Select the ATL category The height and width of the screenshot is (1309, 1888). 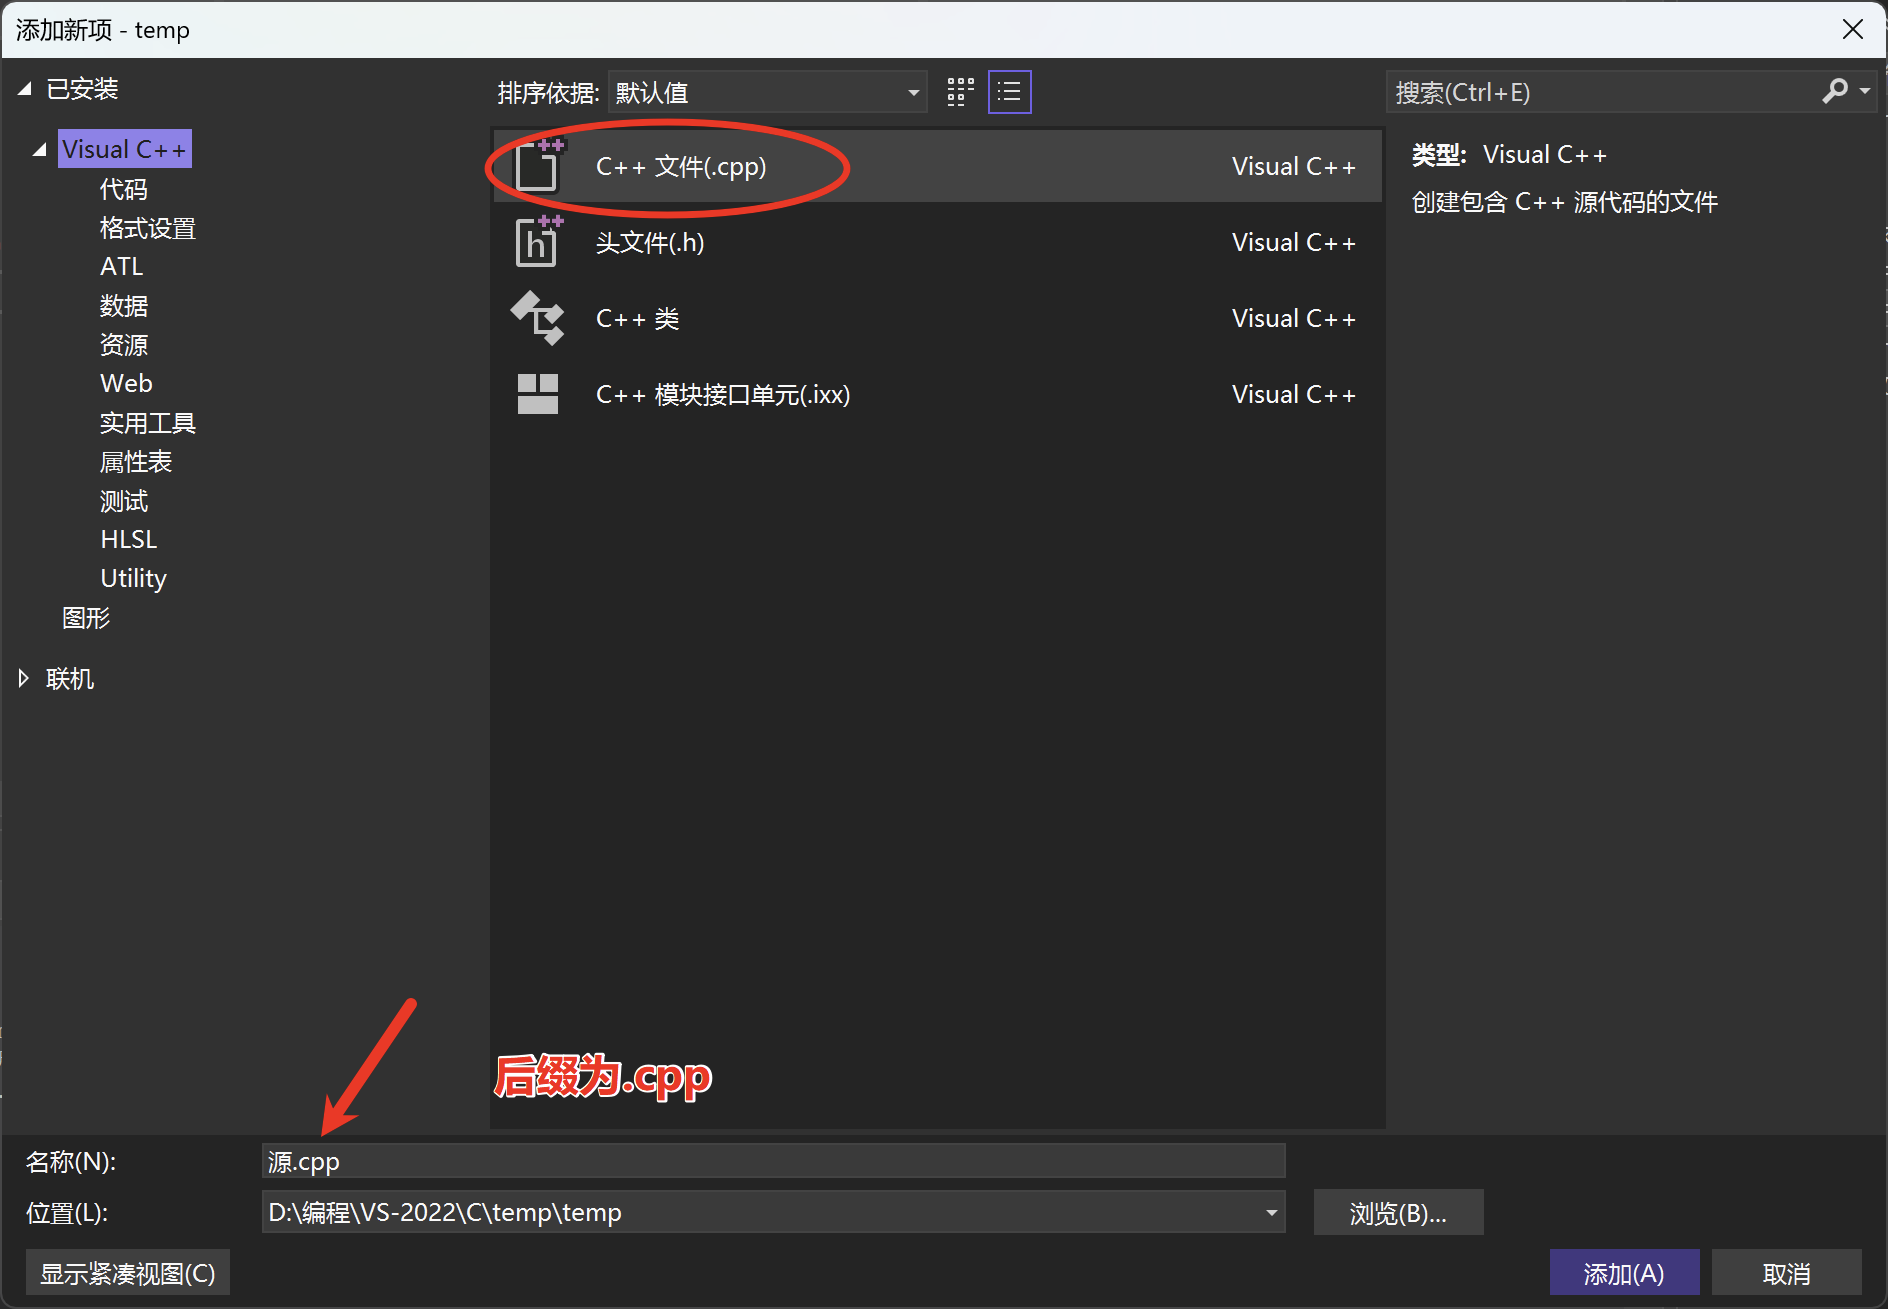click(x=122, y=267)
